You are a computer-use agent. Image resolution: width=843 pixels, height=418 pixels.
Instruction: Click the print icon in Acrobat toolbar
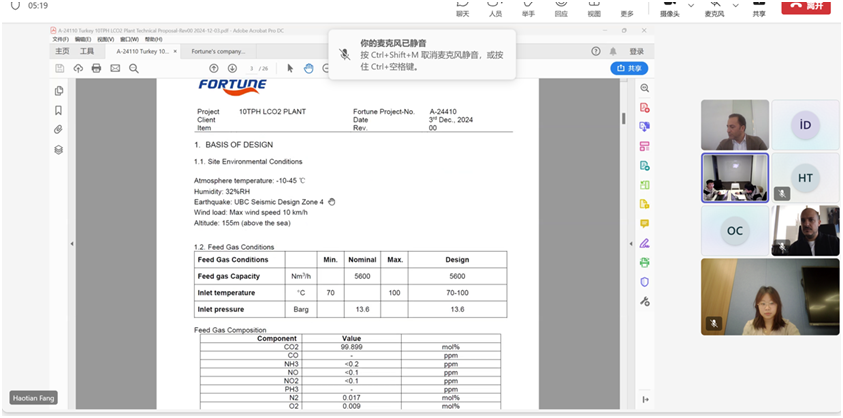96,68
